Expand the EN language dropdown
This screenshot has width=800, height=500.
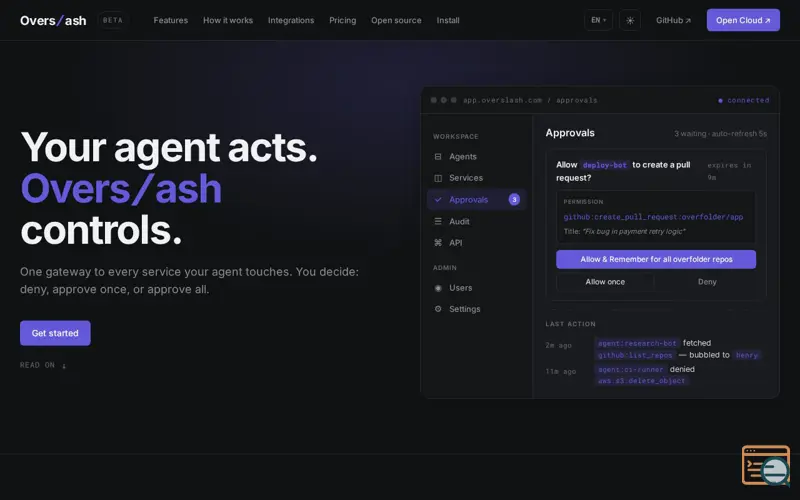click(x=598, y=20)
